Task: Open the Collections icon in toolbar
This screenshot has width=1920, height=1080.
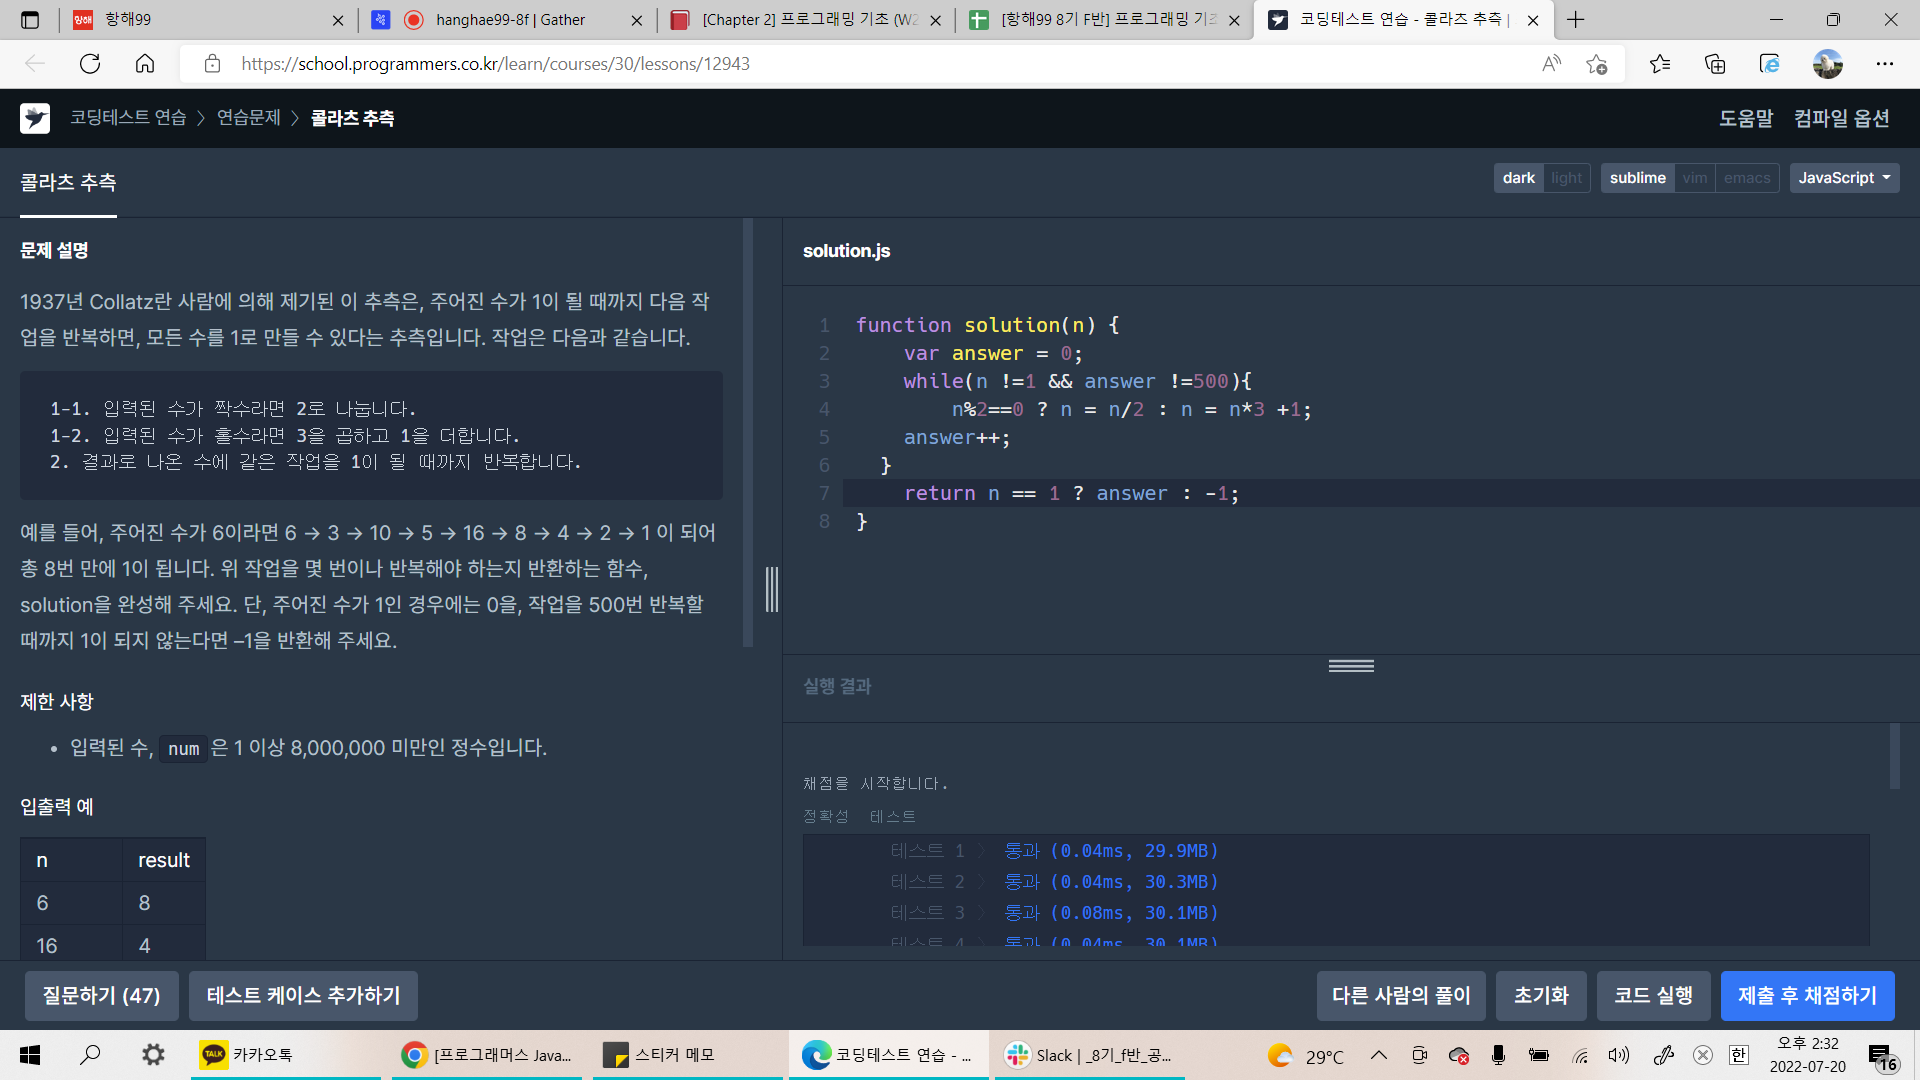Action: 1715,64
